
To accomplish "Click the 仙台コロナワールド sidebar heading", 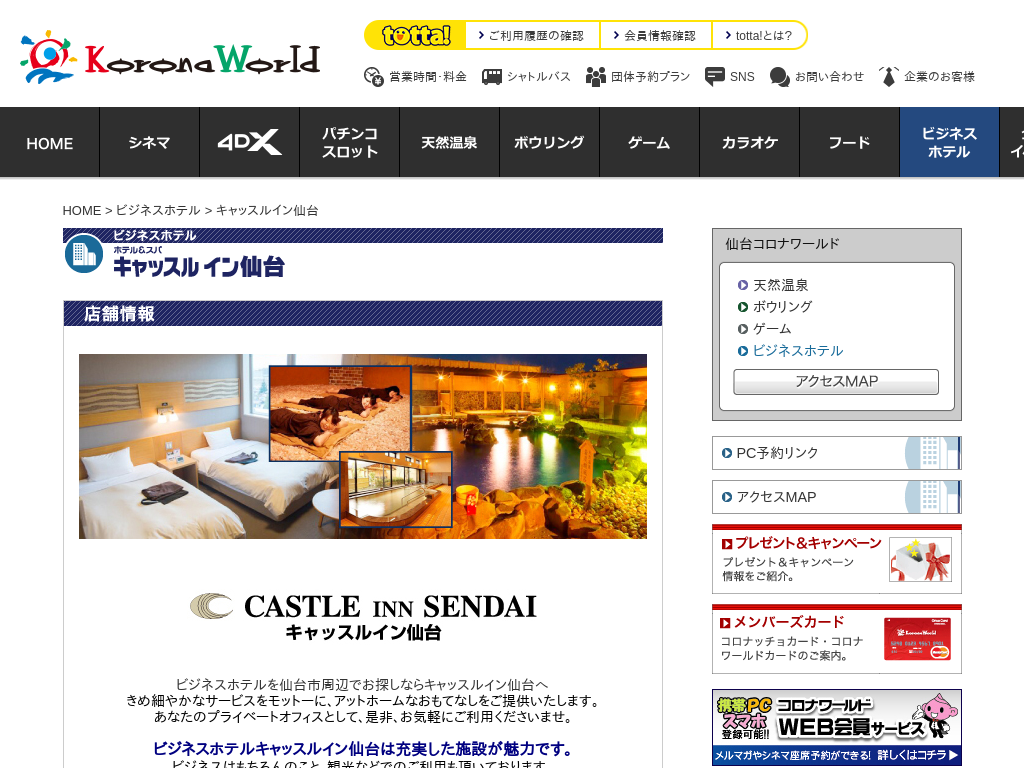I will click(782, 244).
